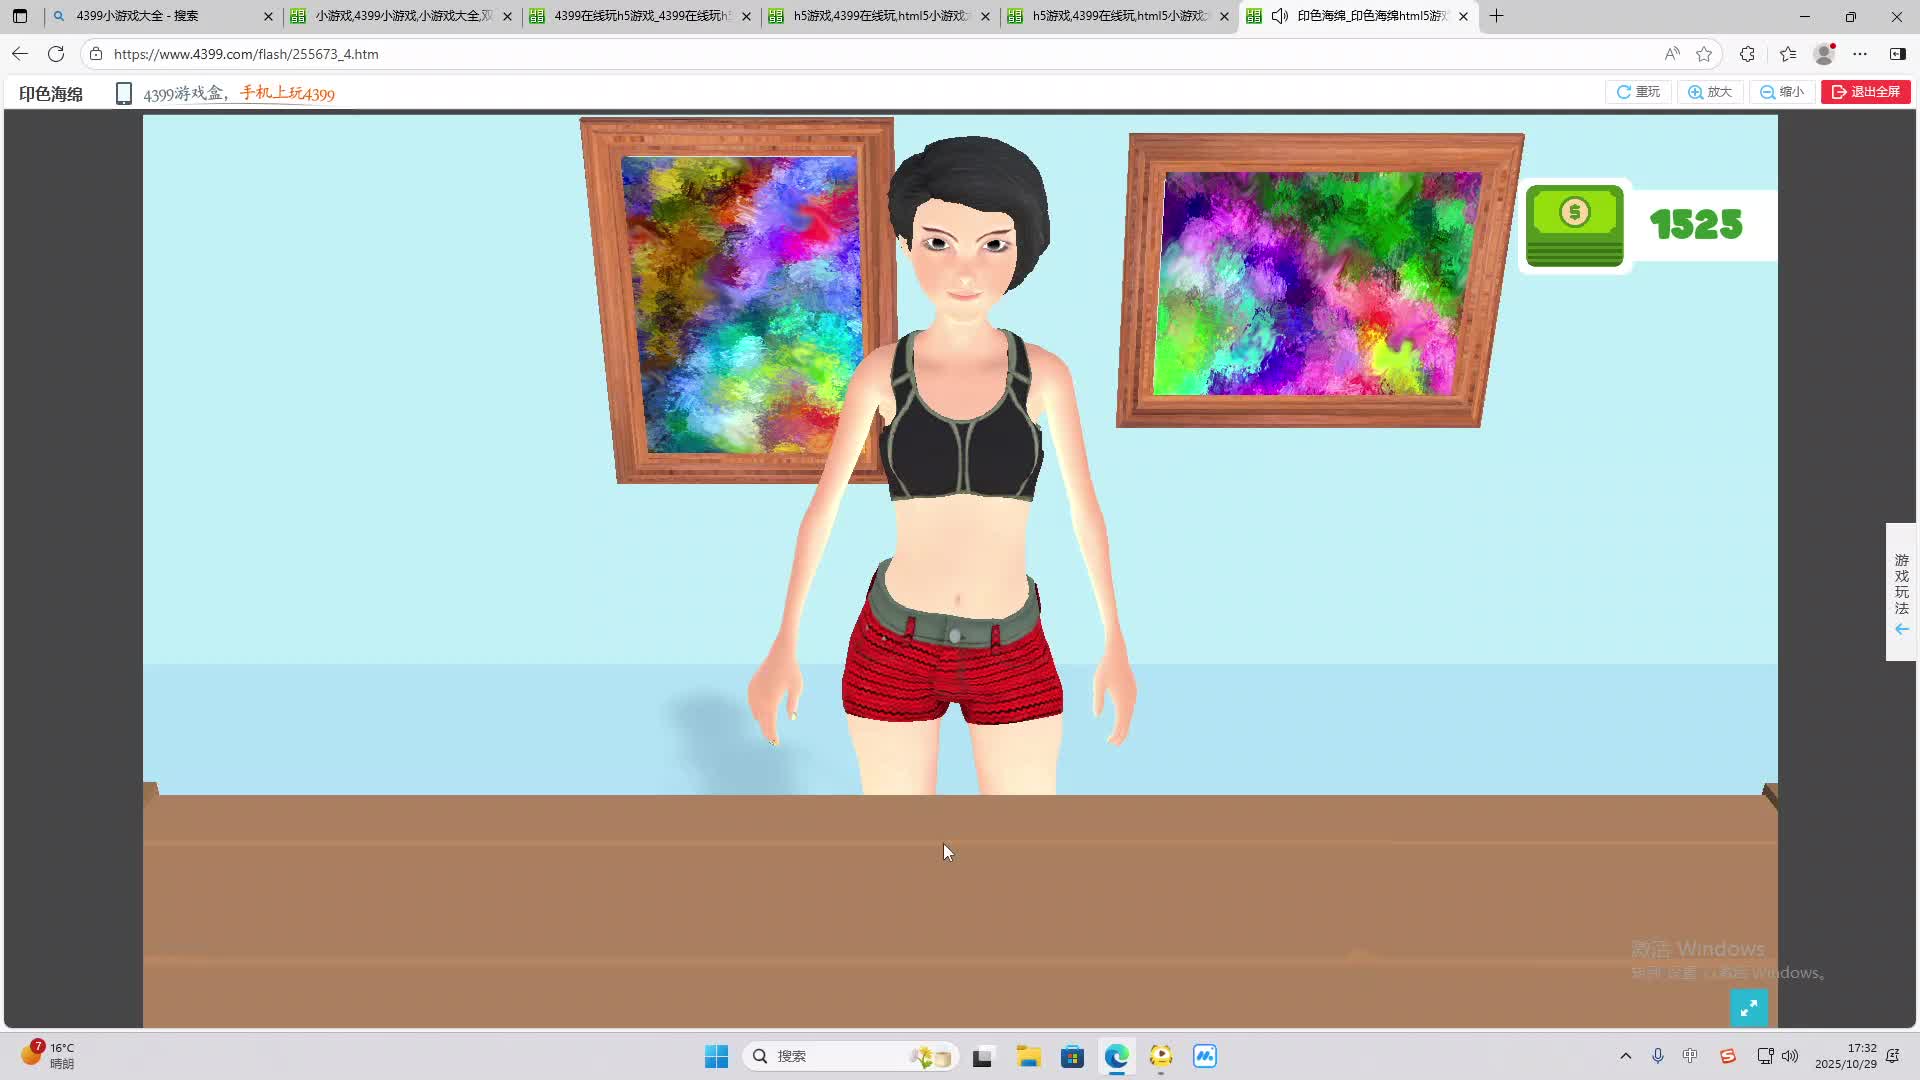
Task: Show hidden system tray icons chevron
Action: 1625,1056
